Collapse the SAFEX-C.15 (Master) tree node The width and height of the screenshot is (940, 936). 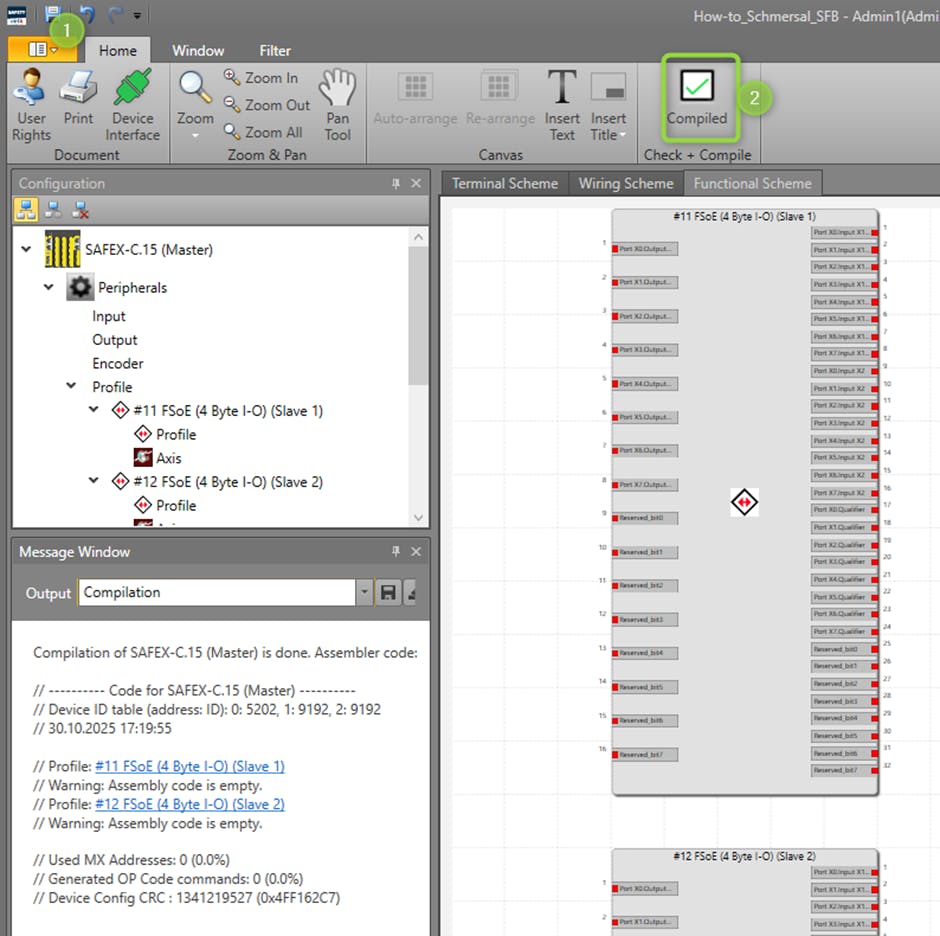pyautogui.click(x=27, y=249)
